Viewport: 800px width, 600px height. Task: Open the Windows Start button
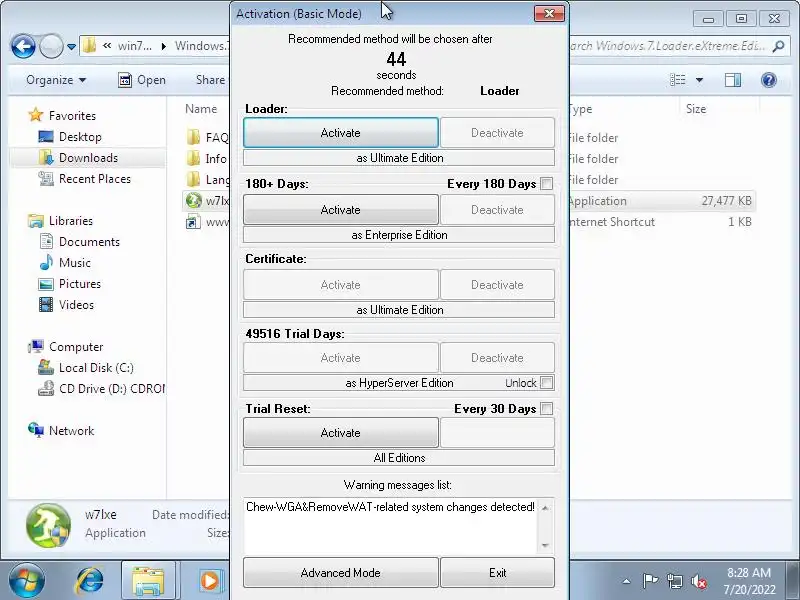(x=27, y=580)
